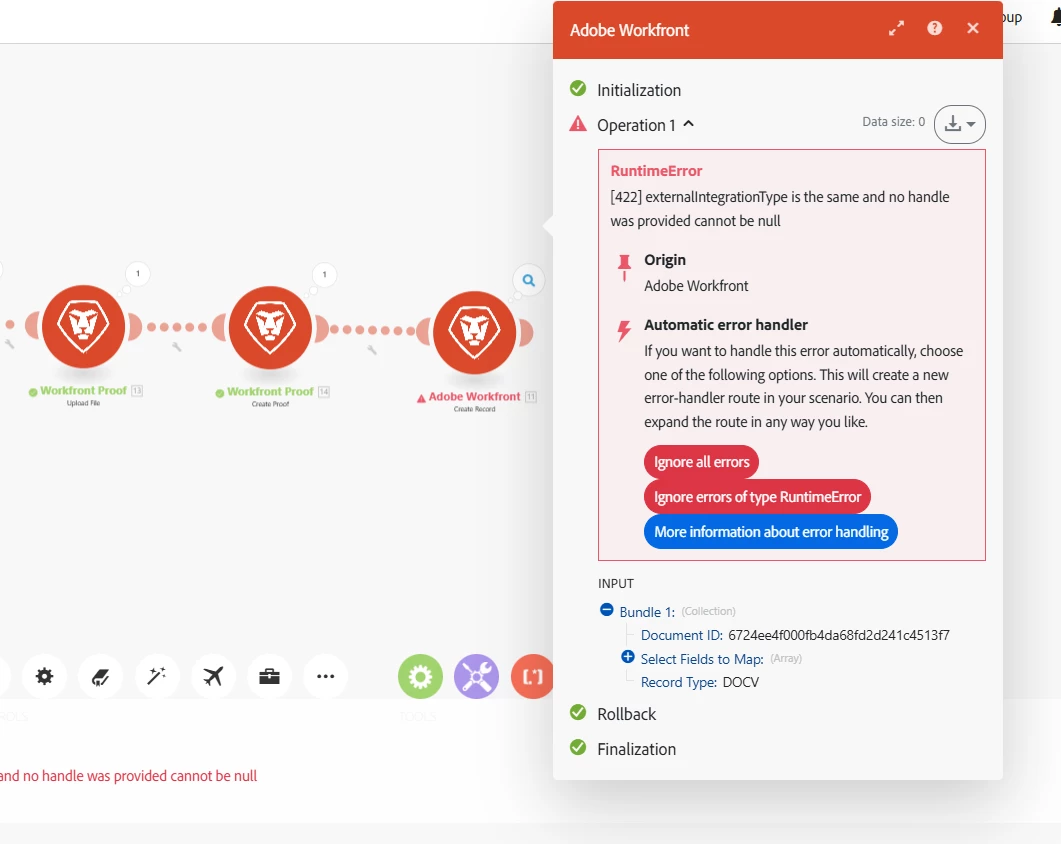Open the briefcase toolbar icon
1061x844 pixels.
pos(269,676)
